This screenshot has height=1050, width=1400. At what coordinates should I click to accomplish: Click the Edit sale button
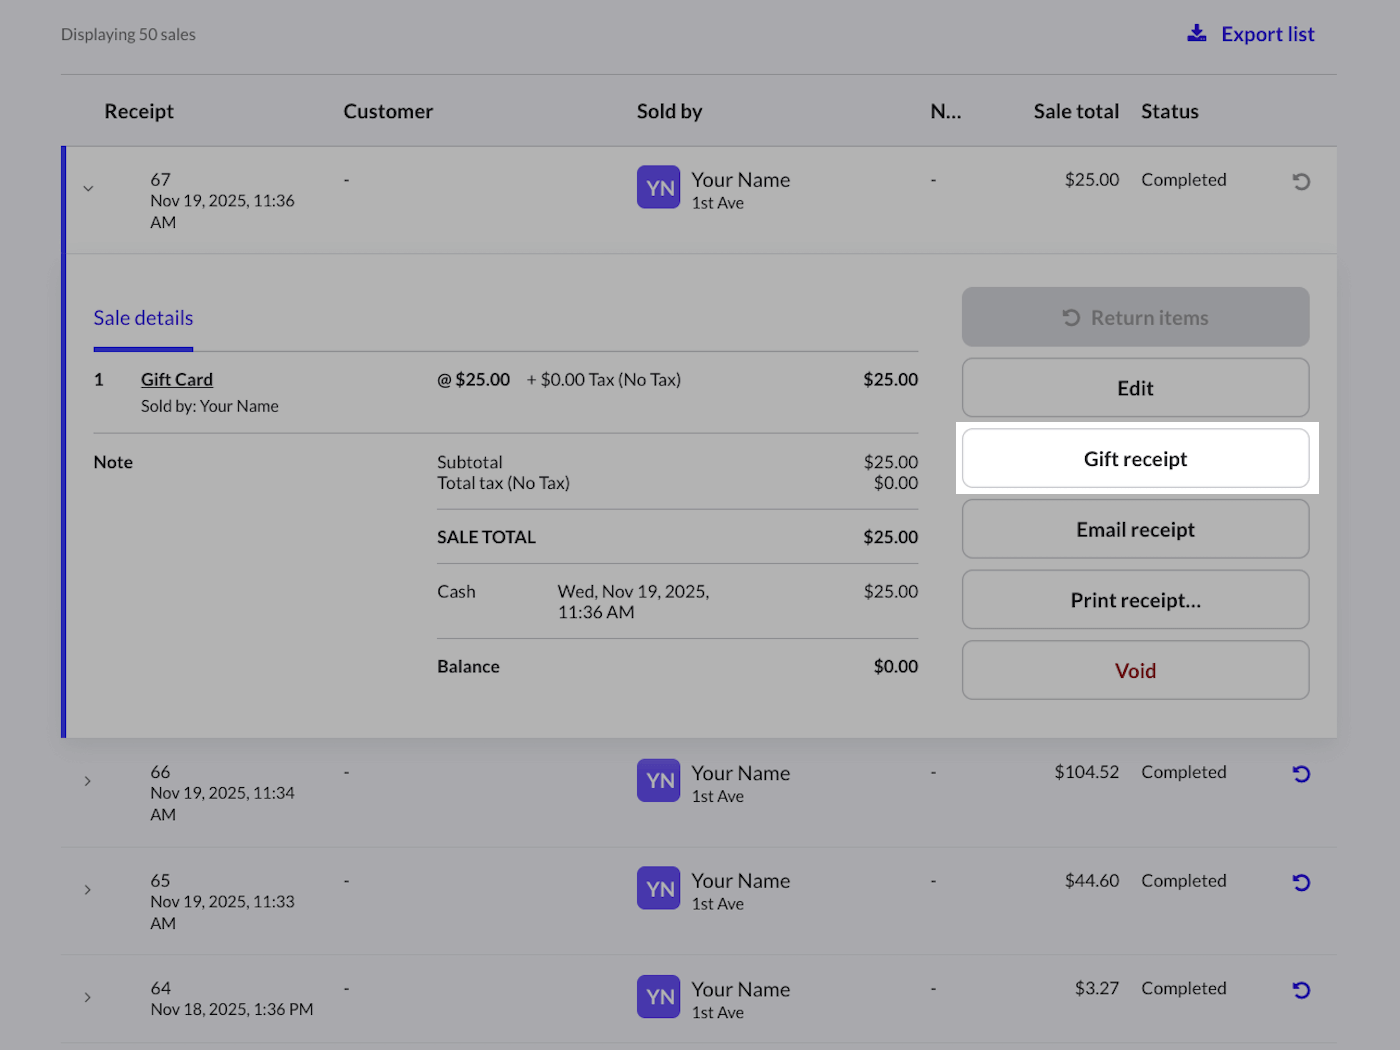1135,388
